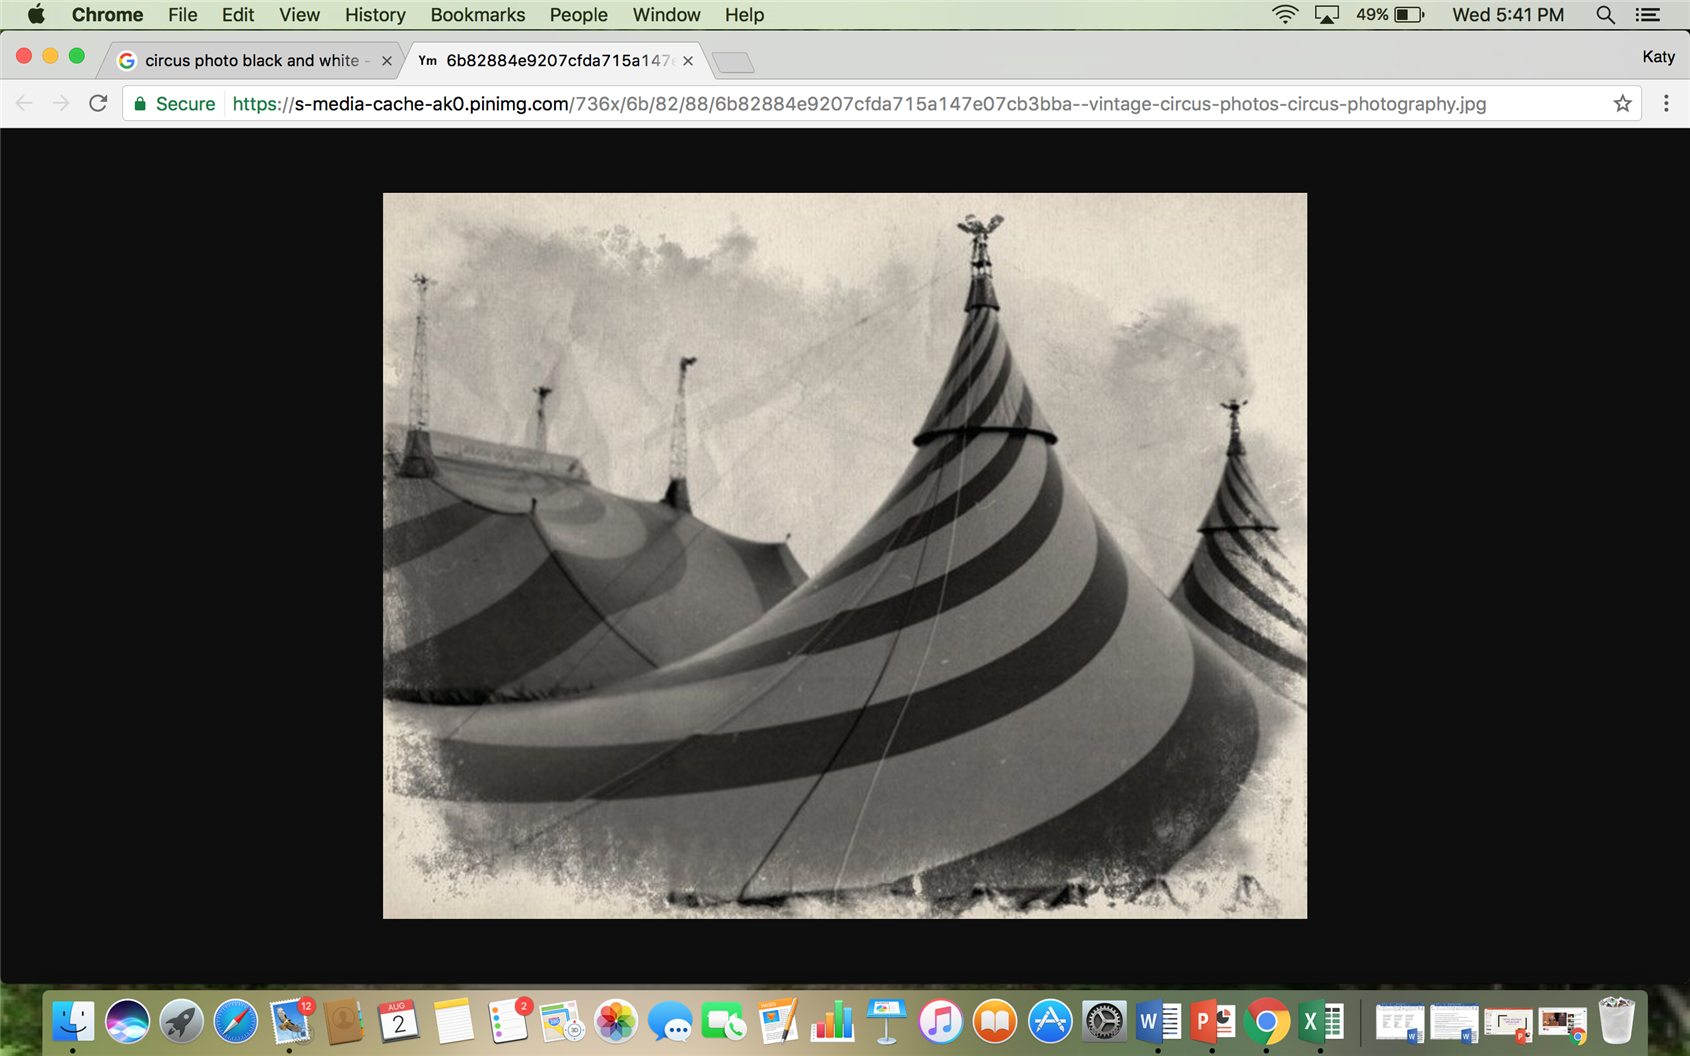Viewport: 1690px width, 1056px height.
Task: Switch to the circus photo Google tab
Action: tap(250, 60)
